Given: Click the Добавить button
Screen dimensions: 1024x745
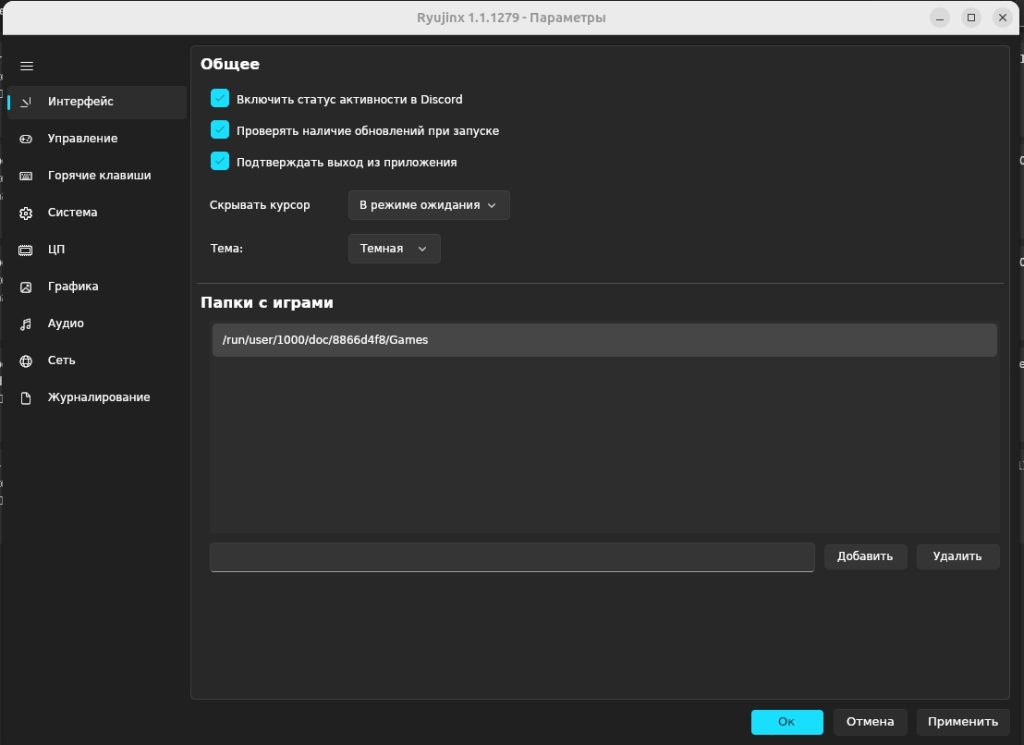Looking at the screenshot, I should point(865,556).
